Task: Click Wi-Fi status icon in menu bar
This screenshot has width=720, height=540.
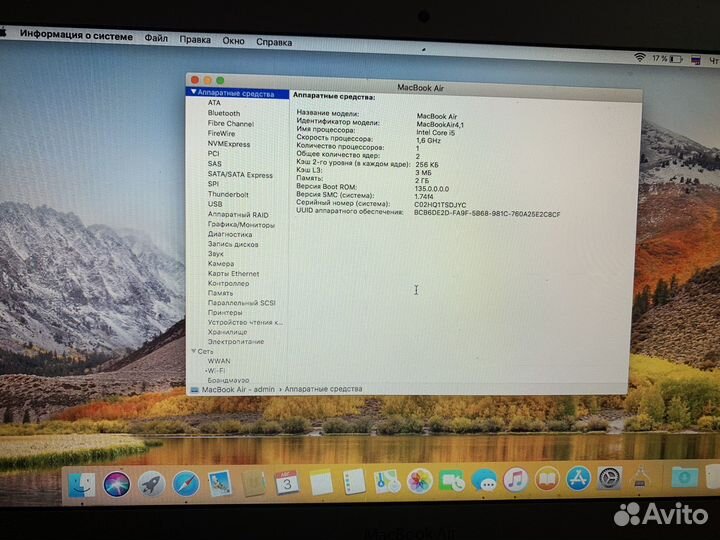Action: click(639, 57)
